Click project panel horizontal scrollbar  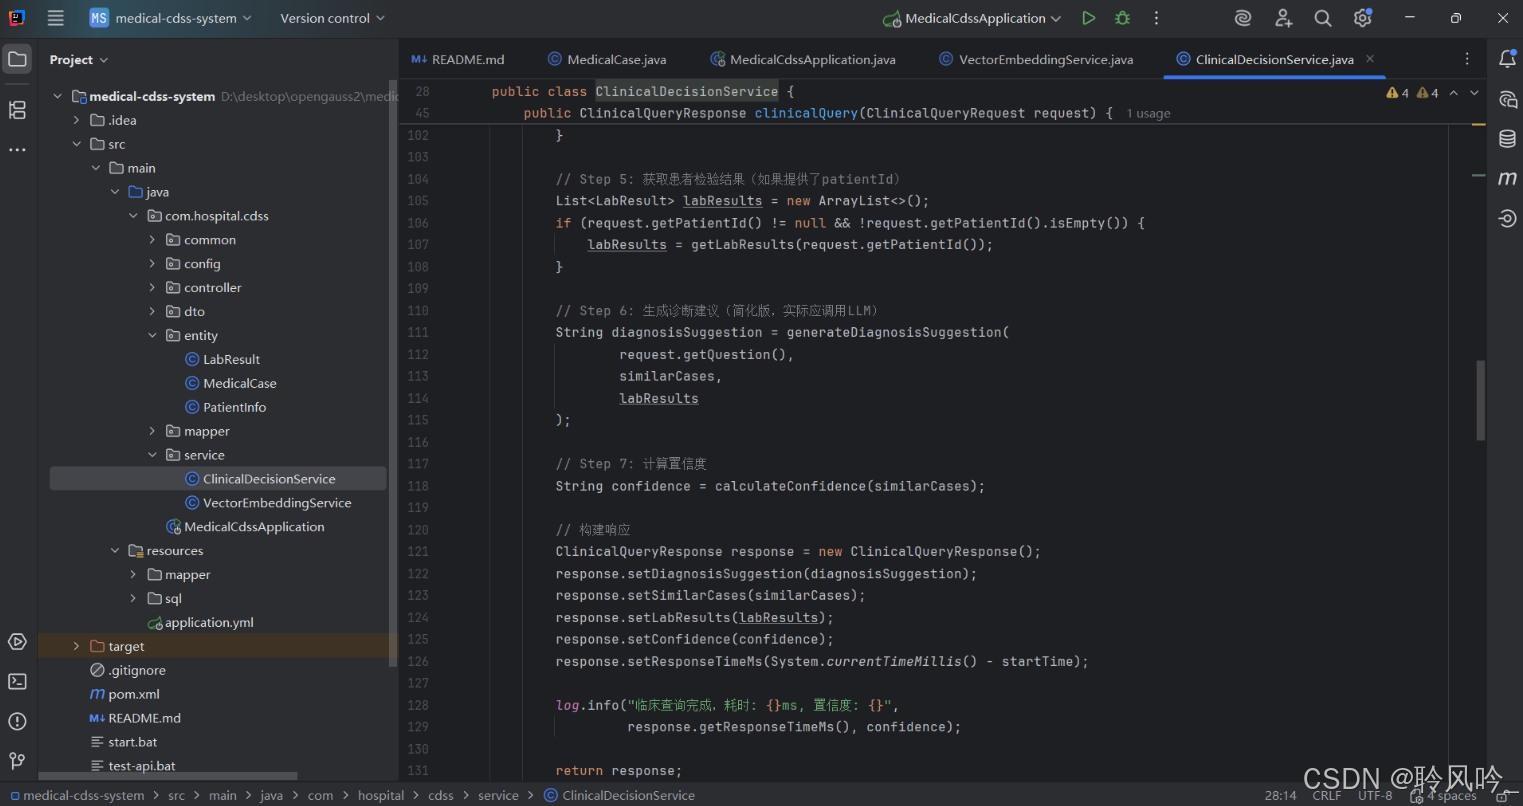[168, 776]
